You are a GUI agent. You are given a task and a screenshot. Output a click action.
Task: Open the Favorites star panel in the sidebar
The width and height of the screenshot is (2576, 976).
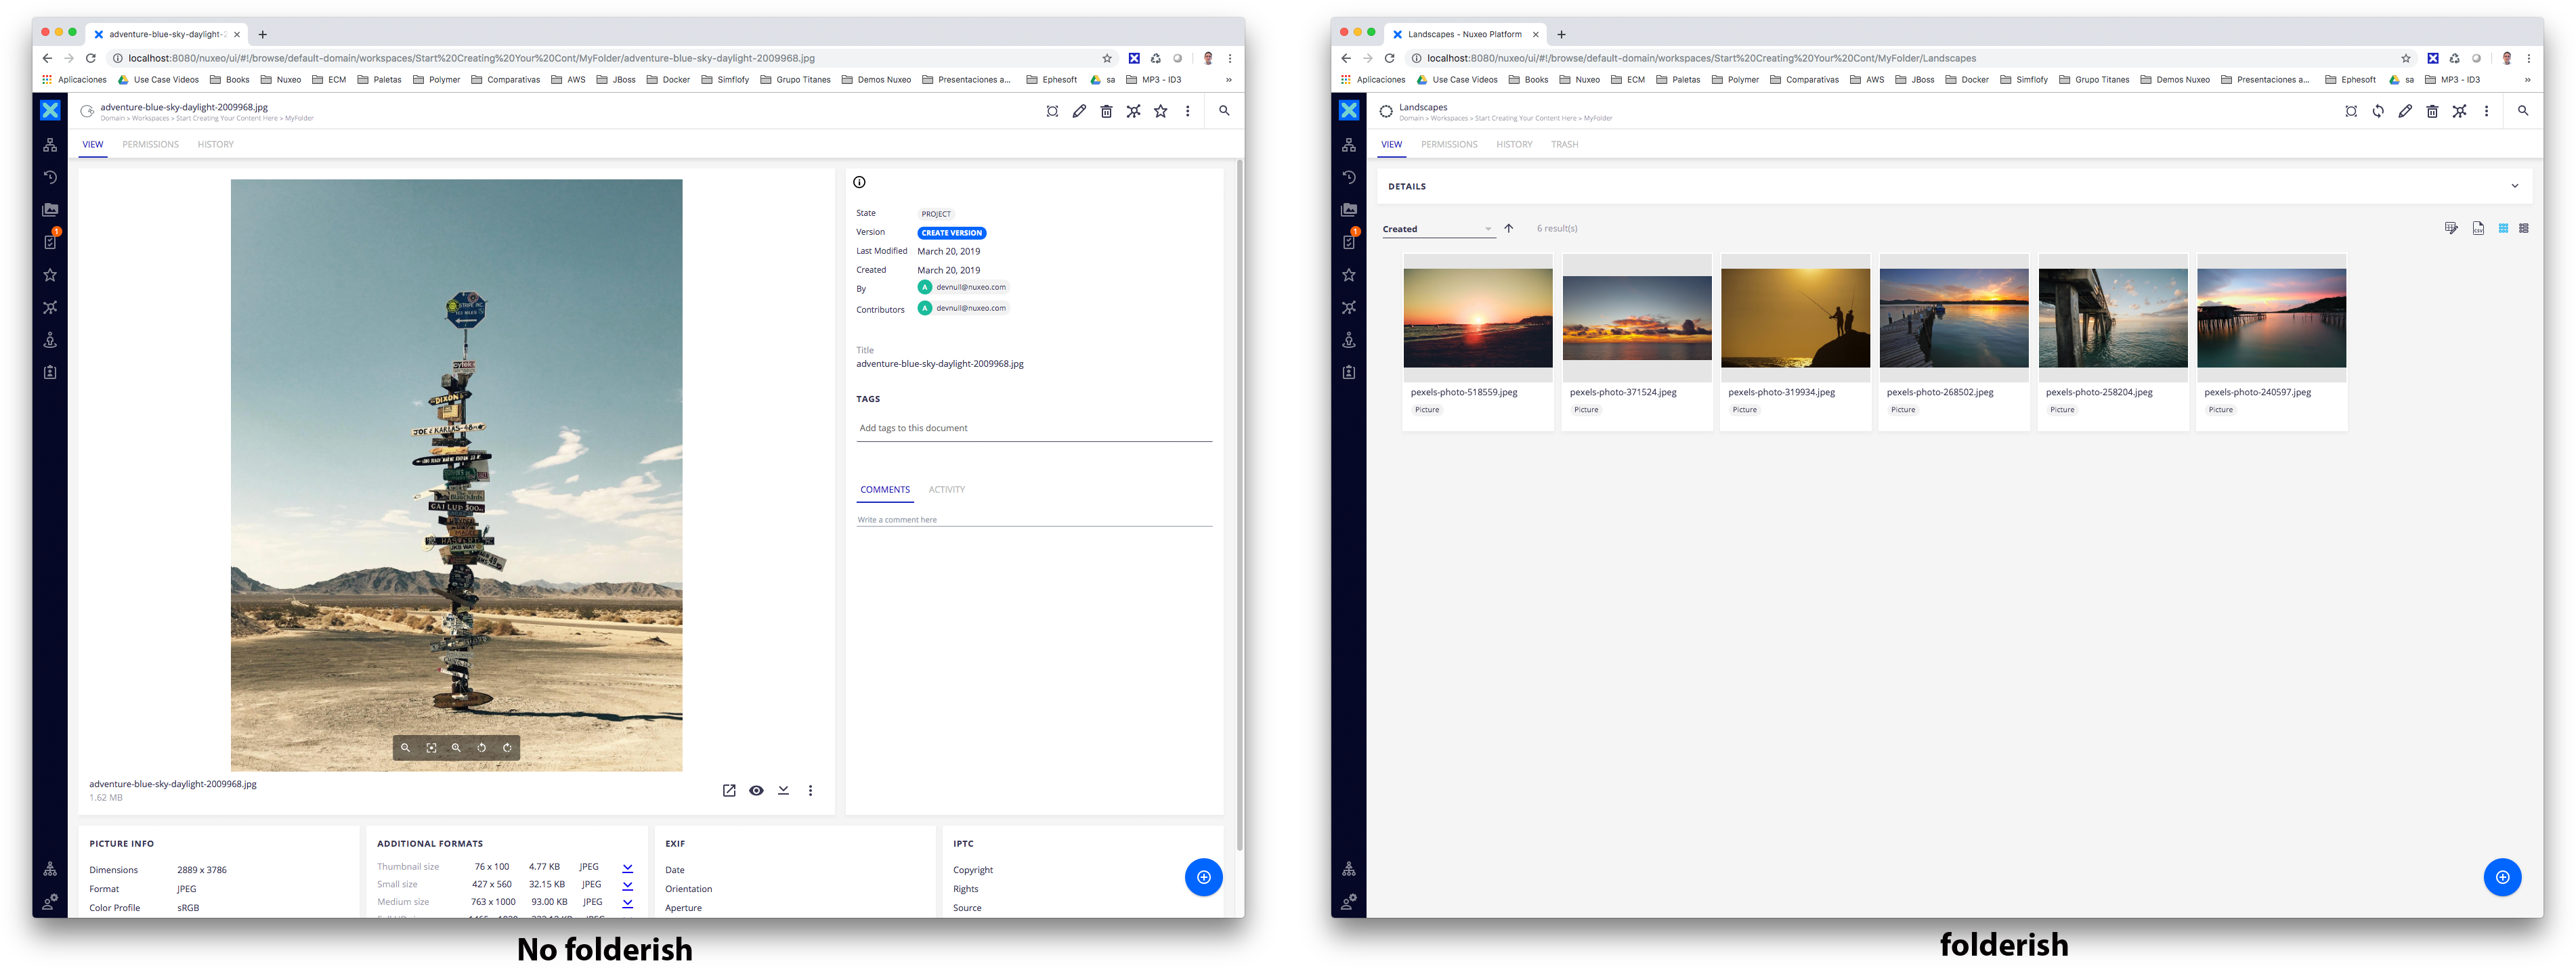pyautogui.click(x=50, y=274)
